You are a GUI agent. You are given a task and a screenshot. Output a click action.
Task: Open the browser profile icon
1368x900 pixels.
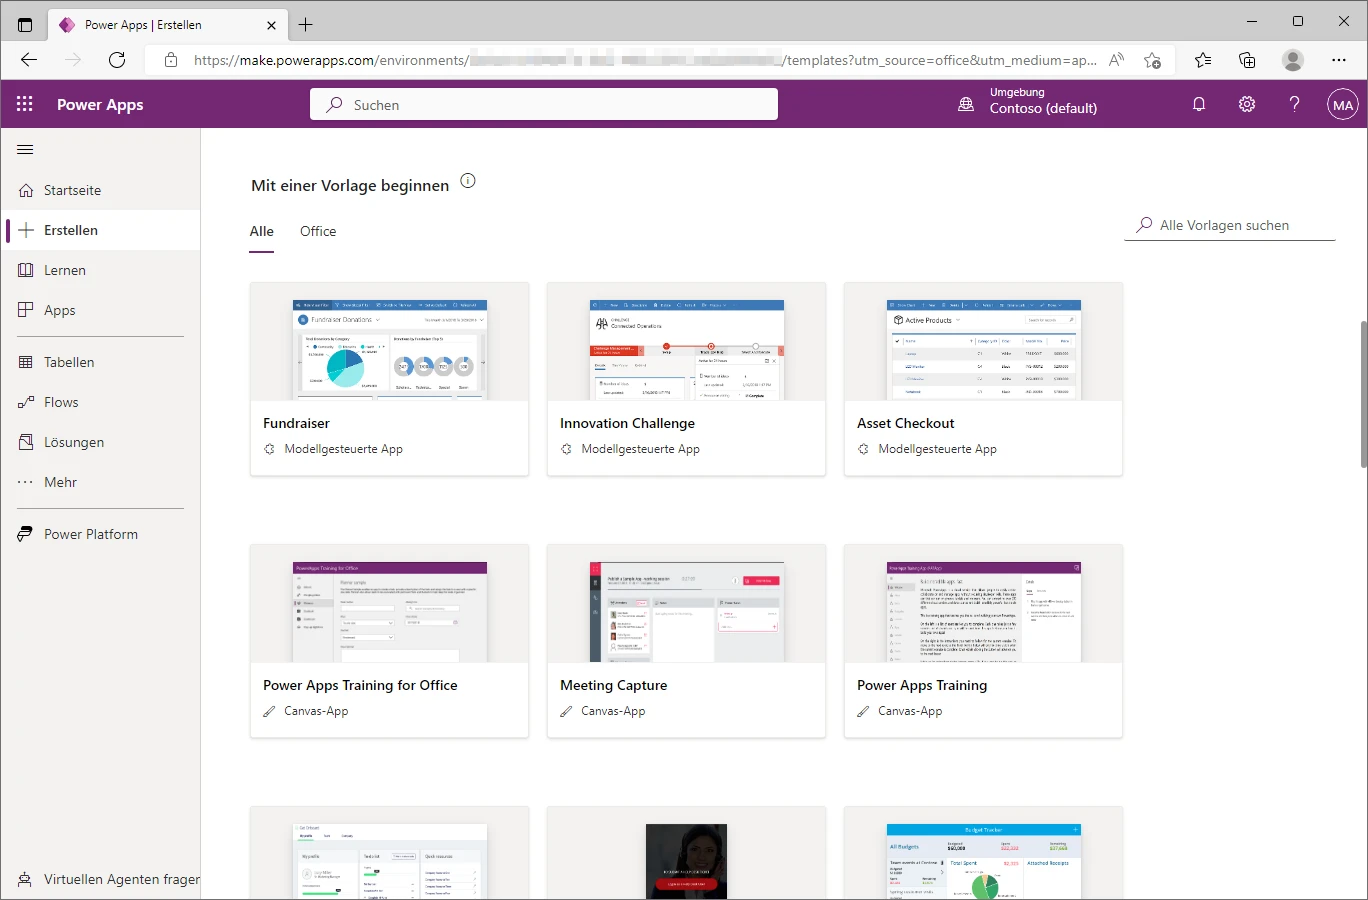tap(1293, 60)
